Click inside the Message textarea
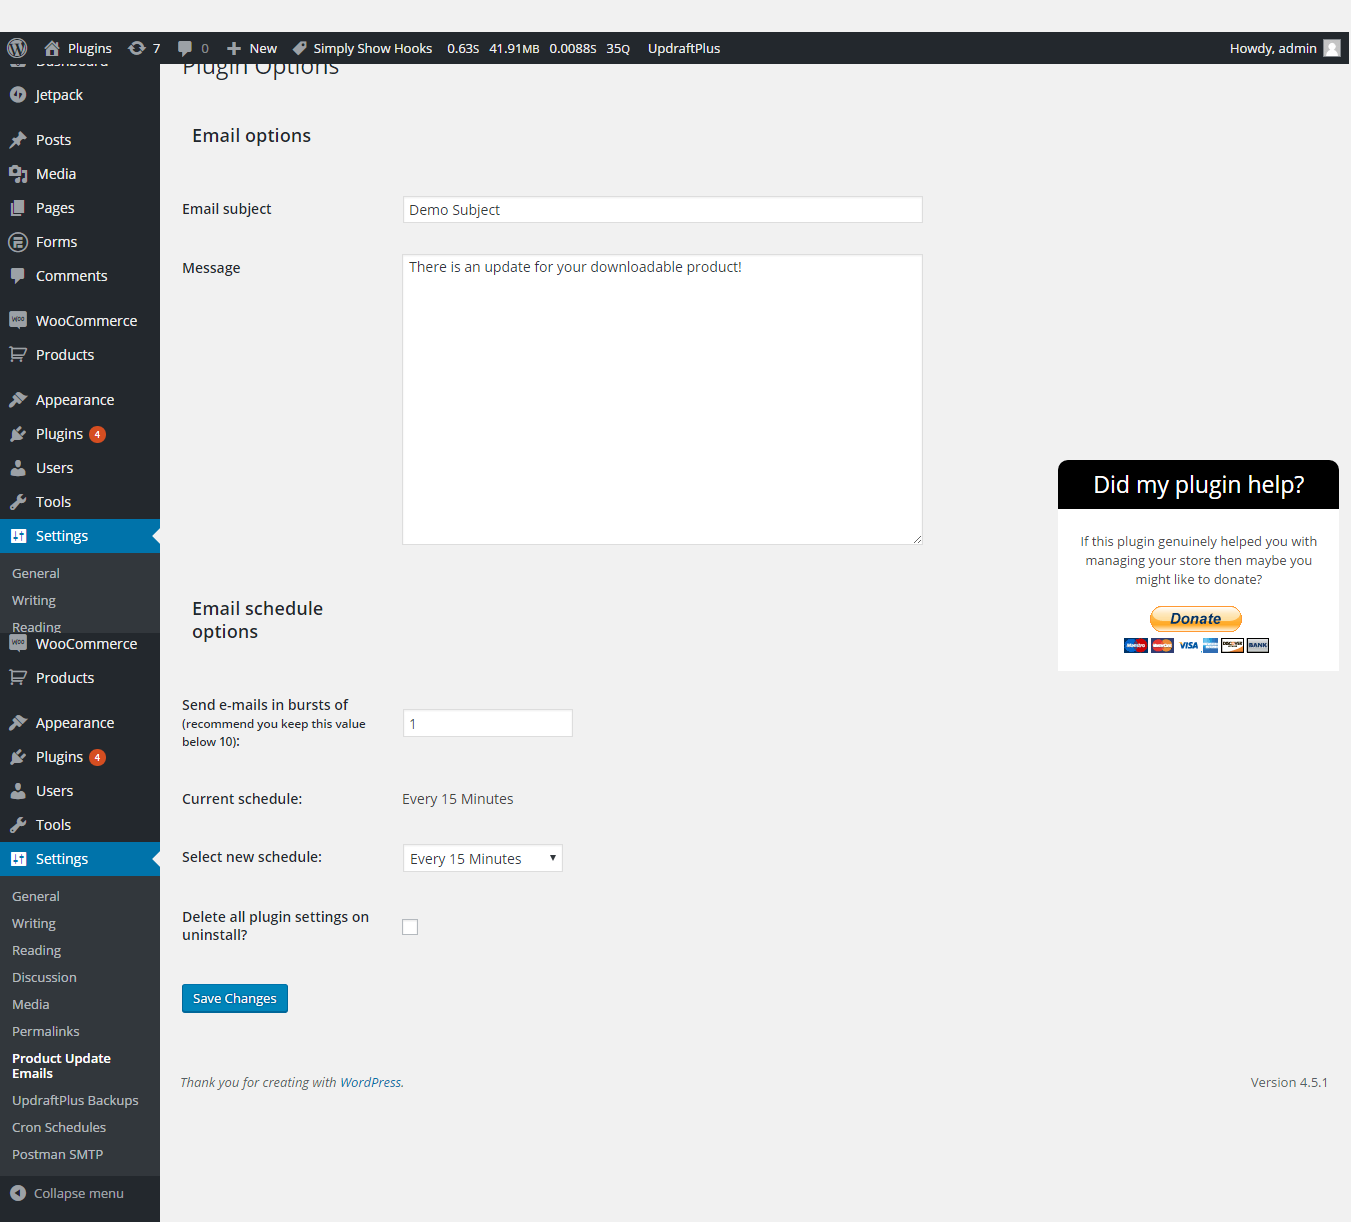This screenshot has width=1351, height=1222. [662, 399]
